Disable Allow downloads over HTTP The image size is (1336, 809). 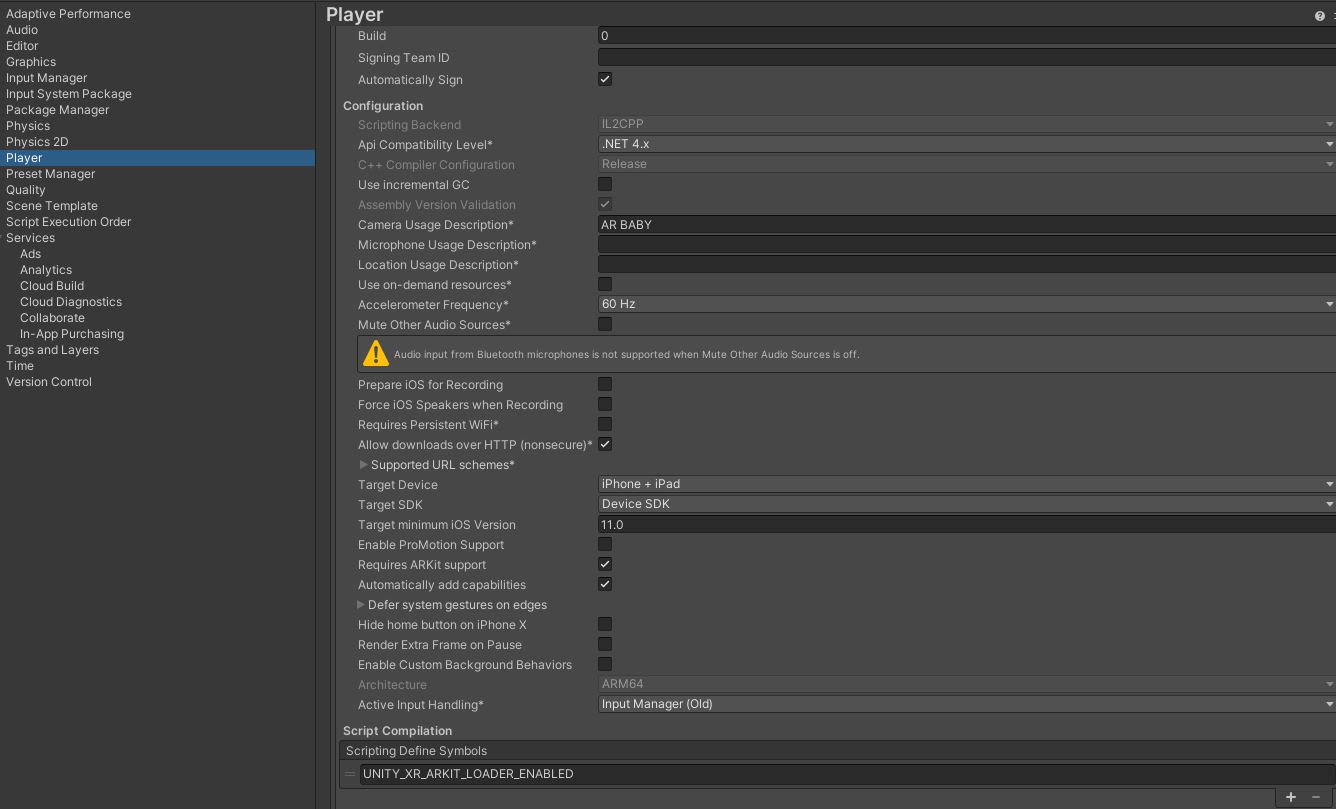pyautogui.click(x=604, y=444)
